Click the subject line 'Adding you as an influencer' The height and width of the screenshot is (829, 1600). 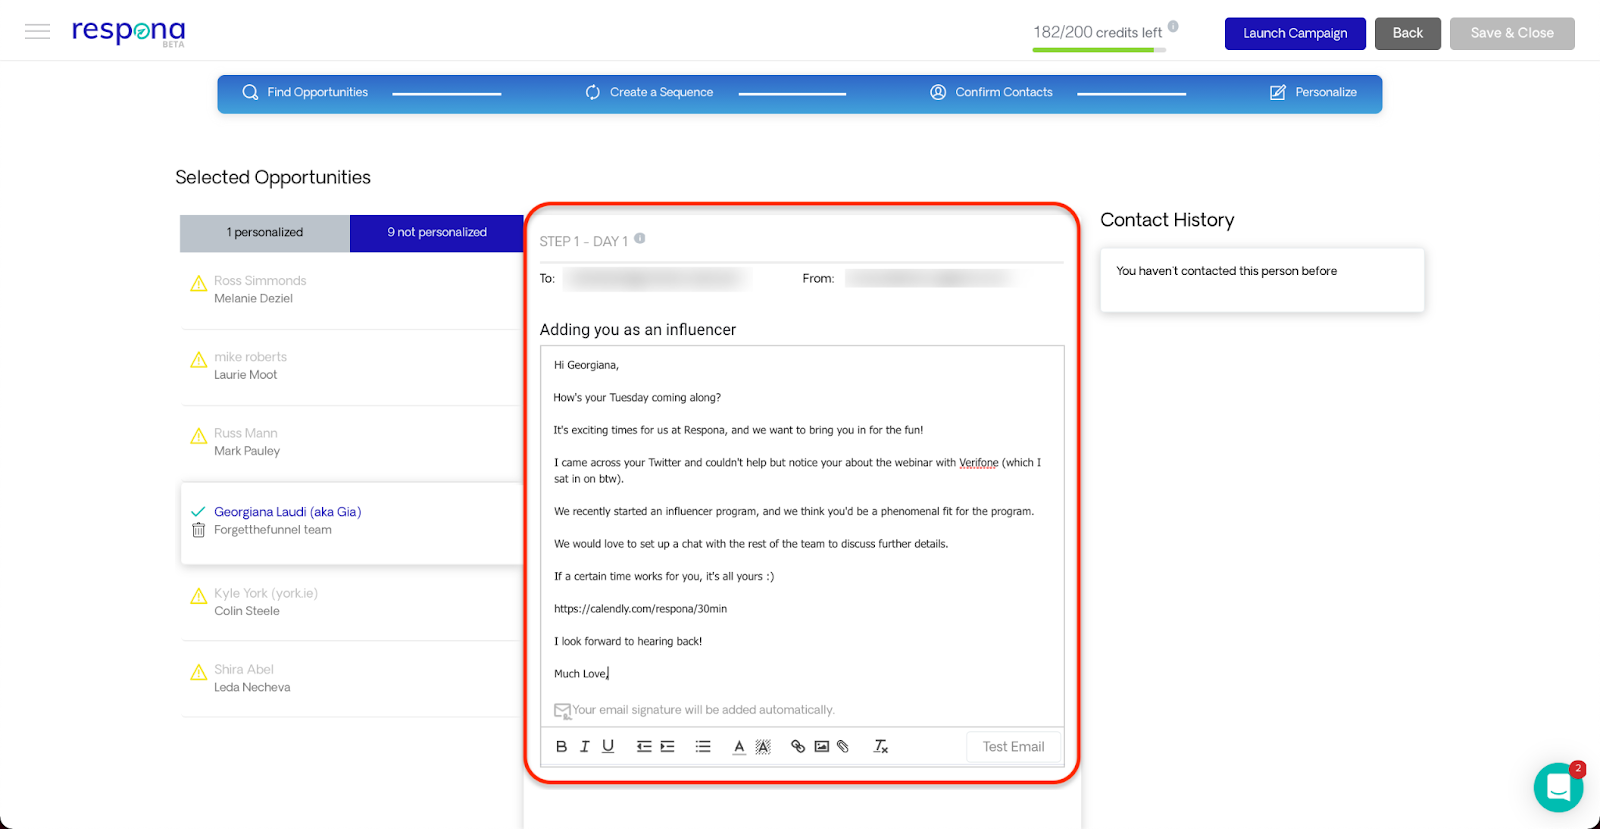tap(638, 330)
